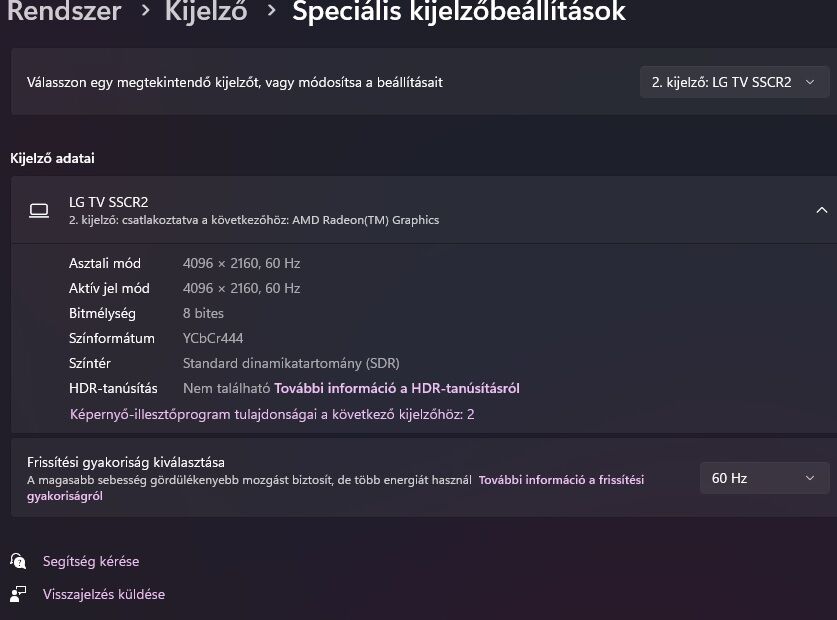Open További információ a HDR-tanúsításról link
The height and width of the screenshot is (620, 837).
point(397,388)
